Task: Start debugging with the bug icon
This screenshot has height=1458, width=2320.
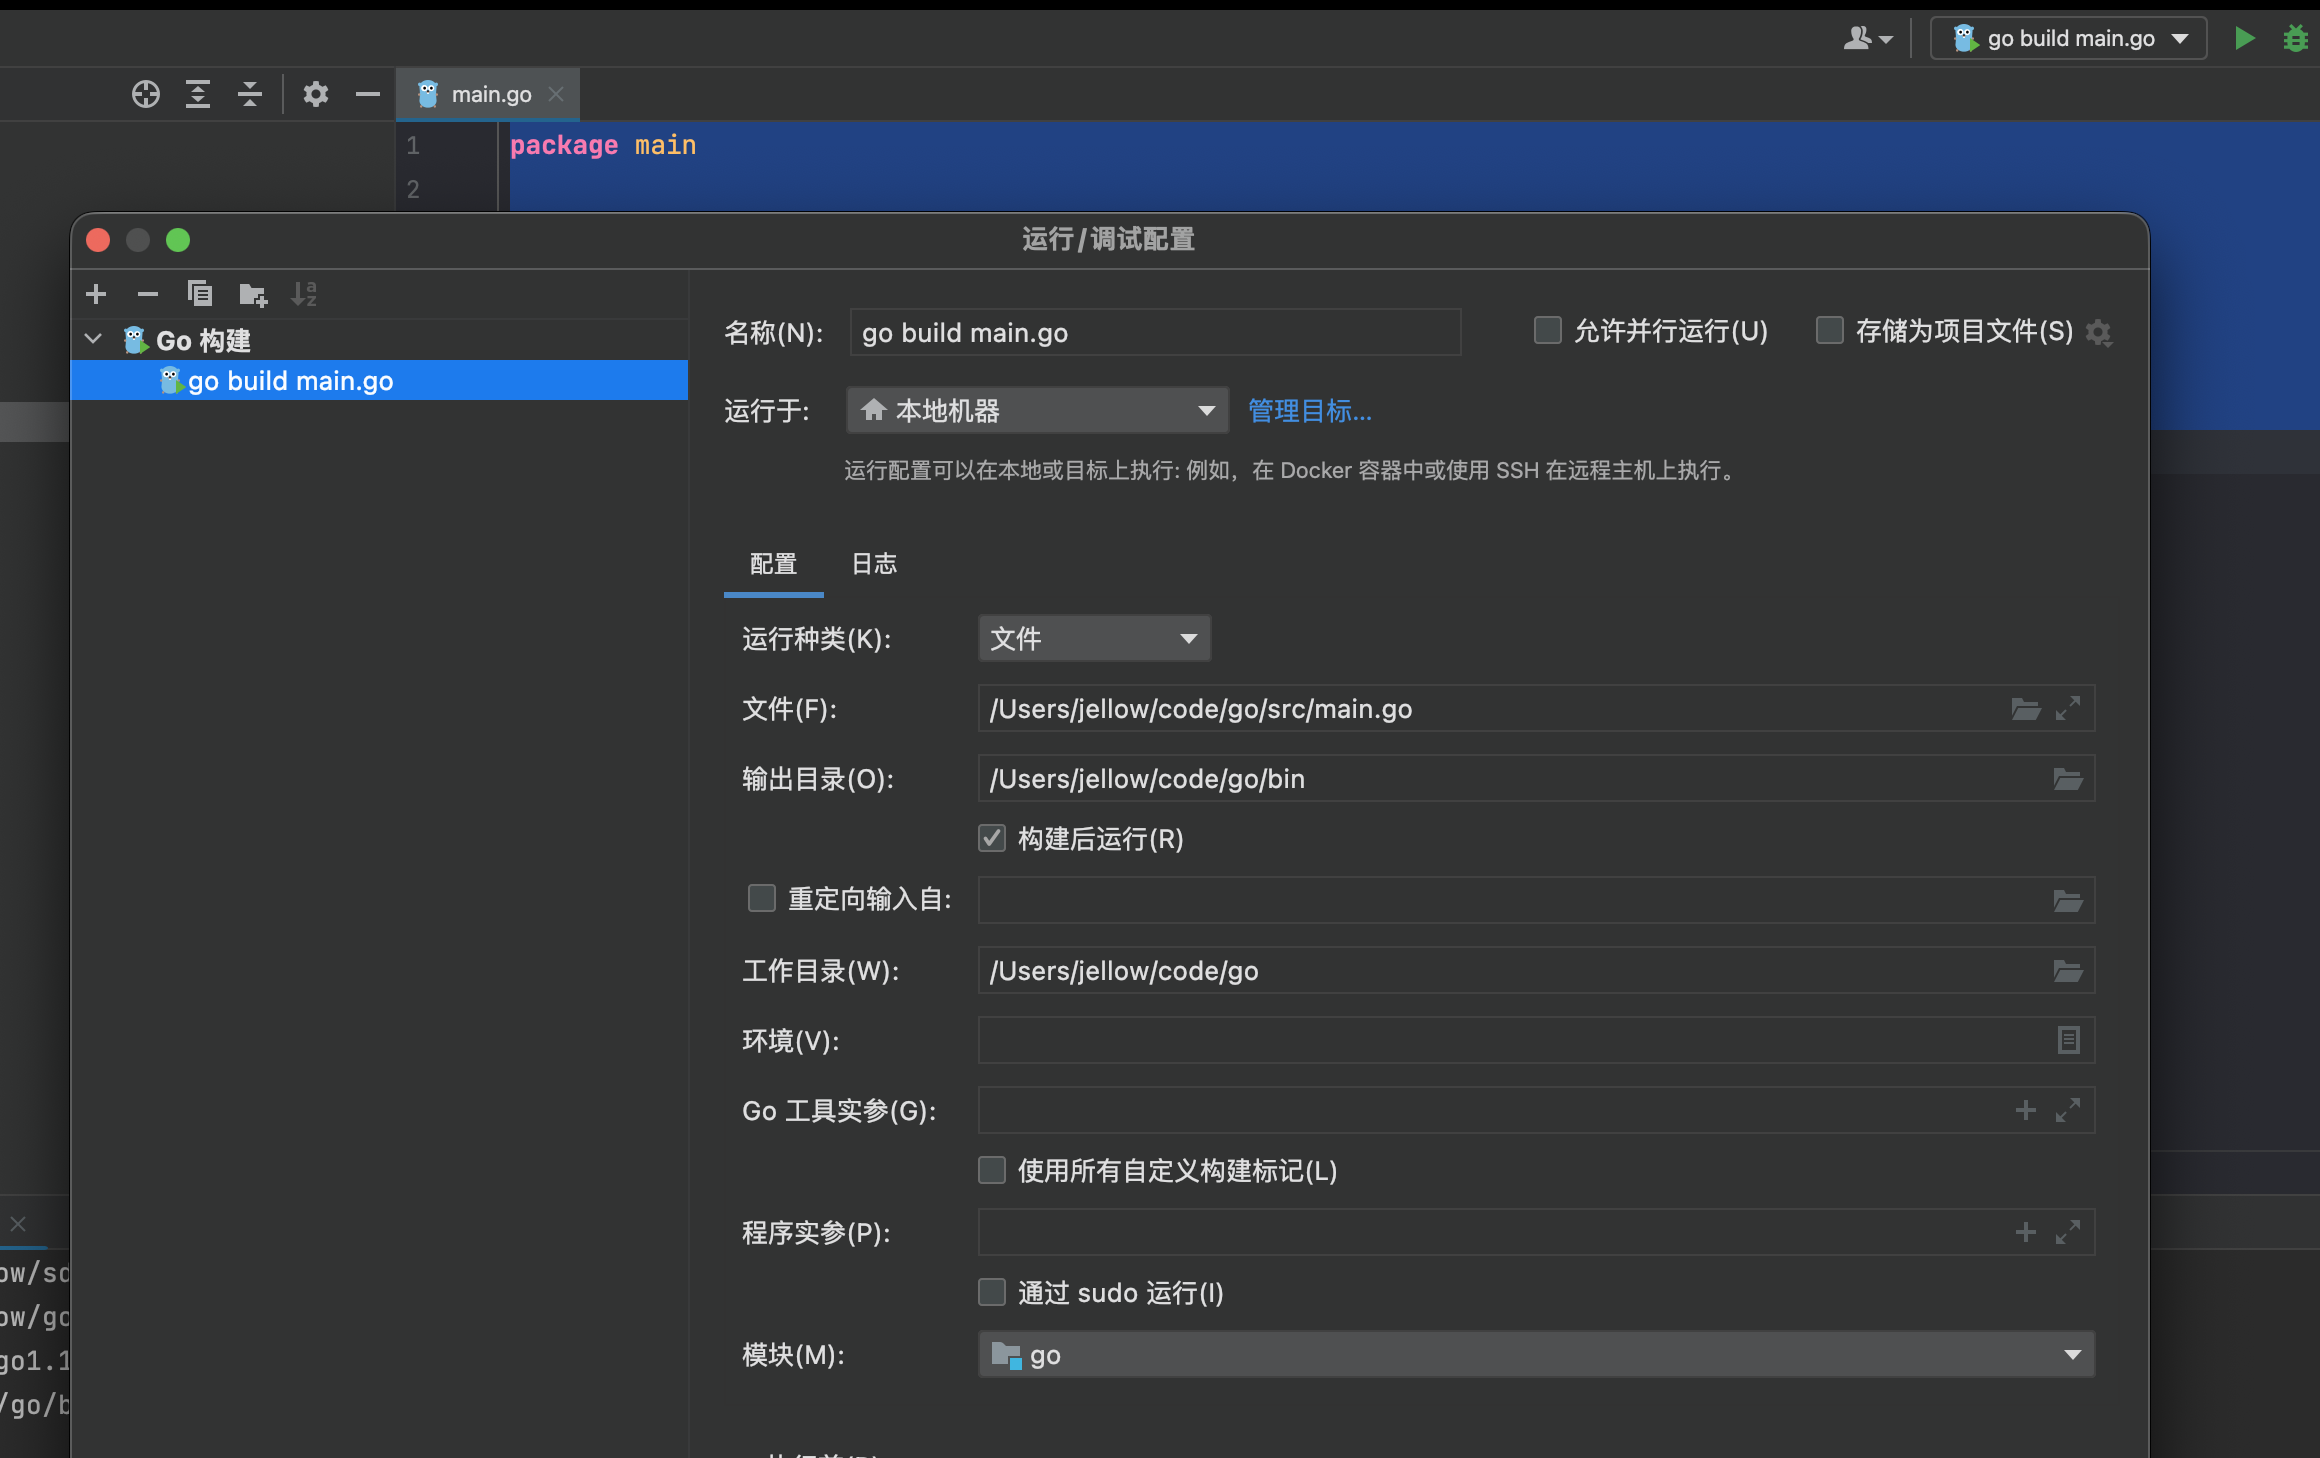Action: pyautogui.click(x=2296, y=38)
